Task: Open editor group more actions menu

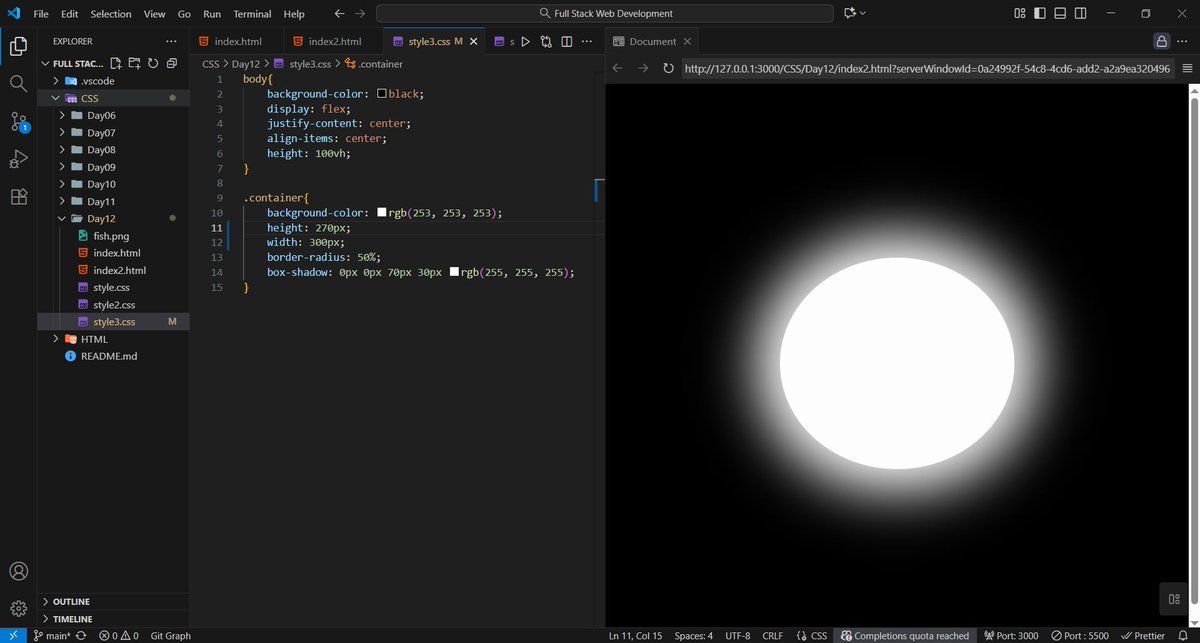Action: [x=587, y=42]
